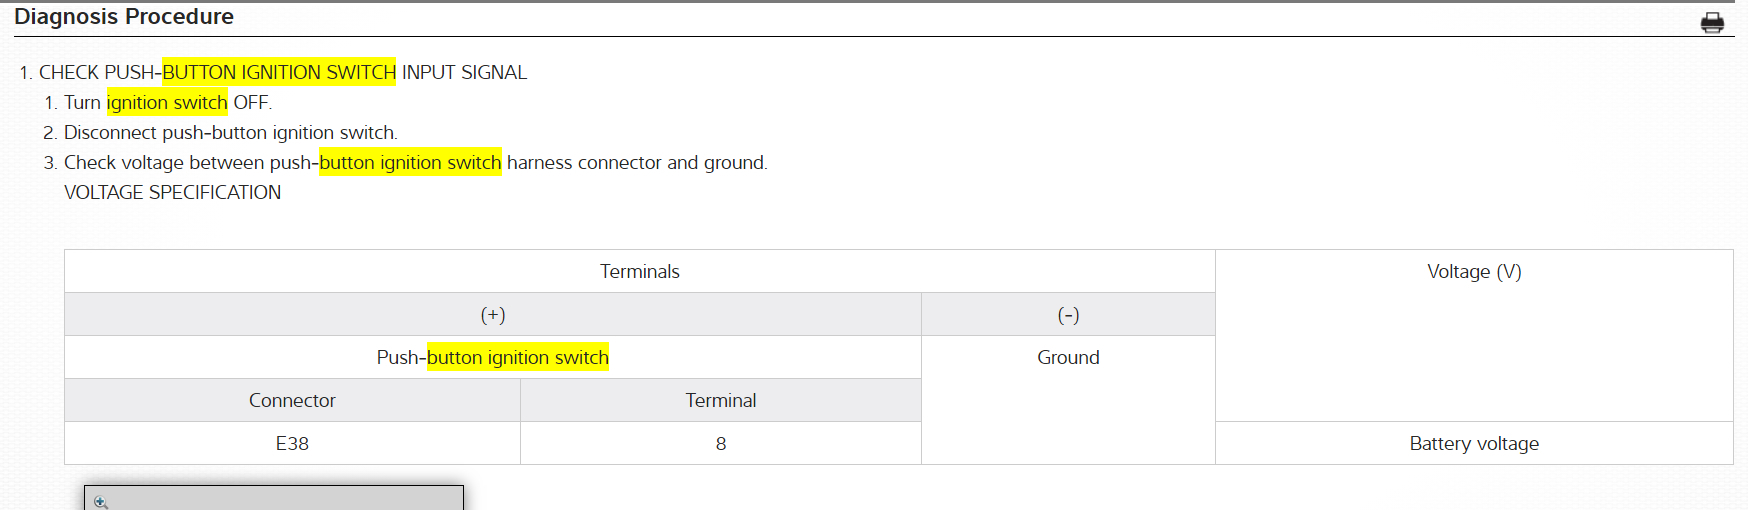This screenshot has width=1748, height=510.
Task: Click highlighted text in Check voltage step
Action: coord(410,162)
